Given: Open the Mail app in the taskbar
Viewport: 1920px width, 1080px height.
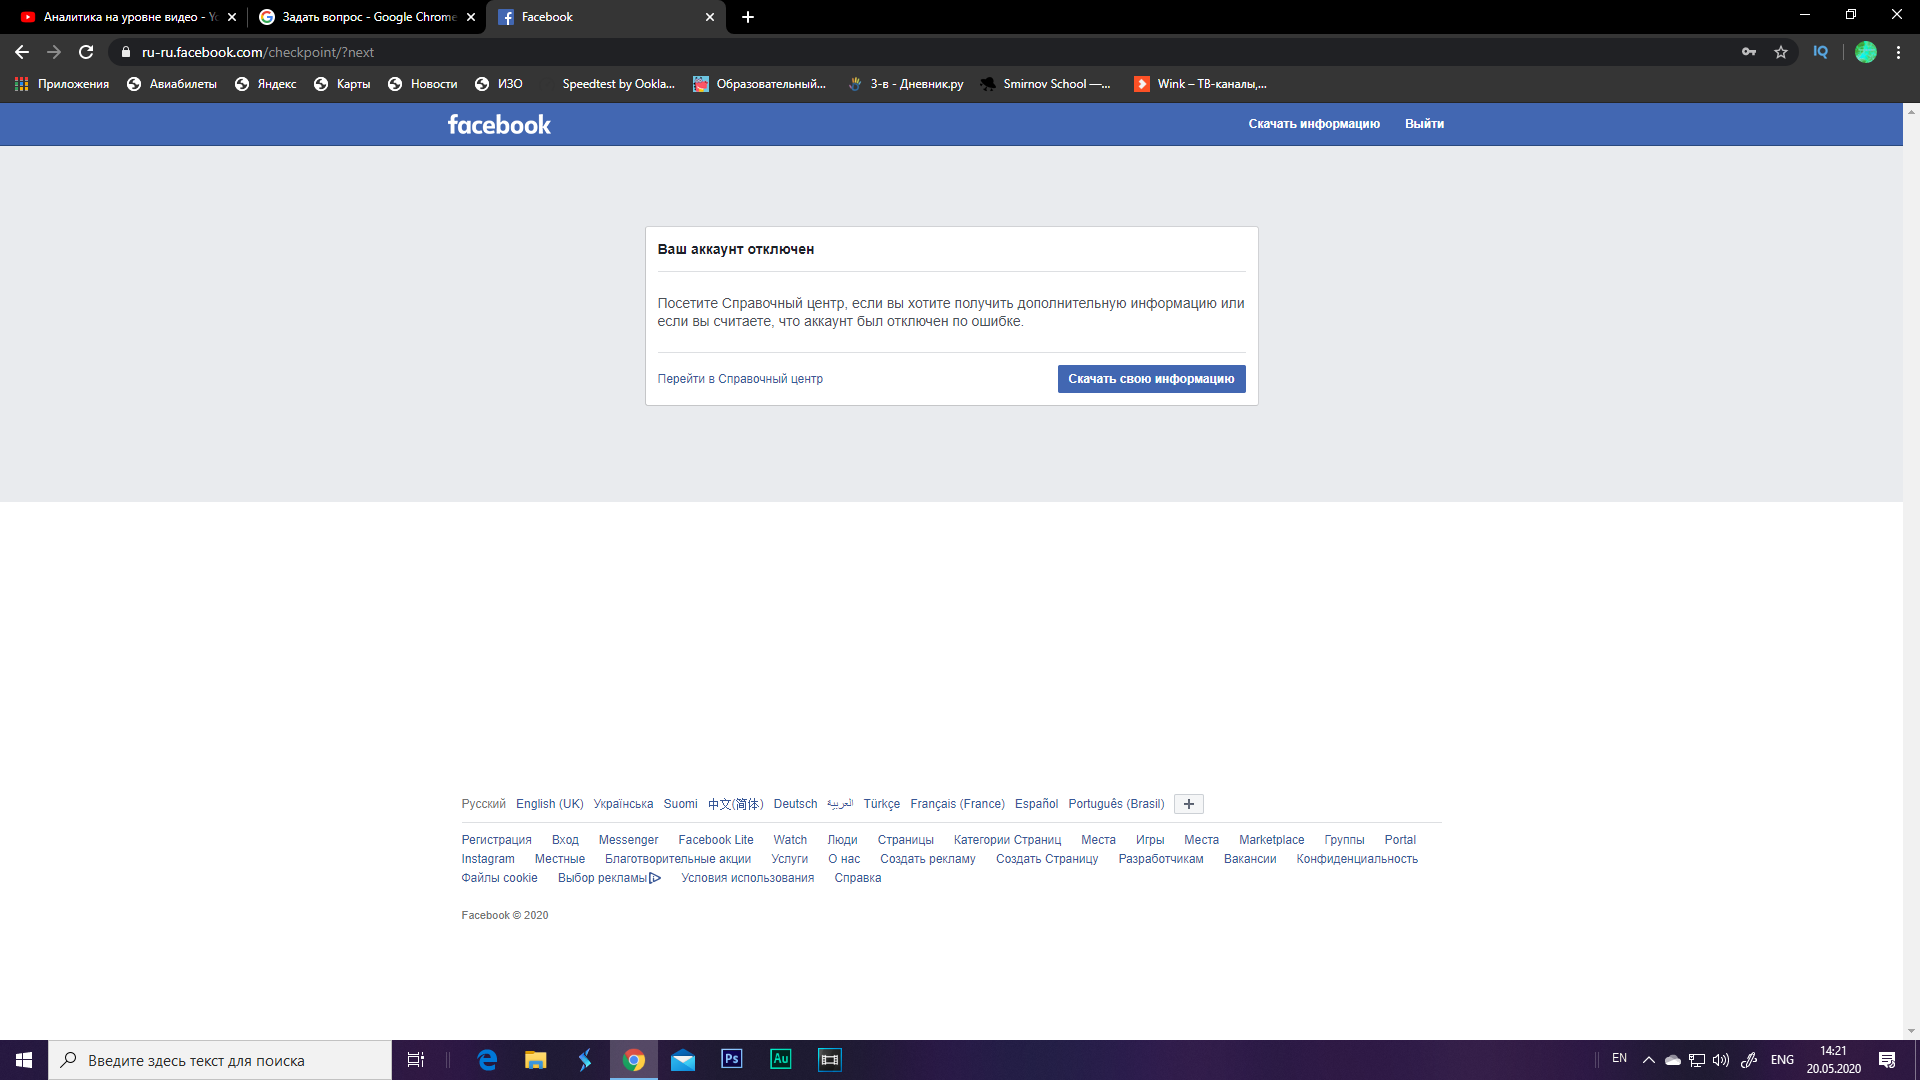Looking at the screenshot, I should click(683, 1060).
